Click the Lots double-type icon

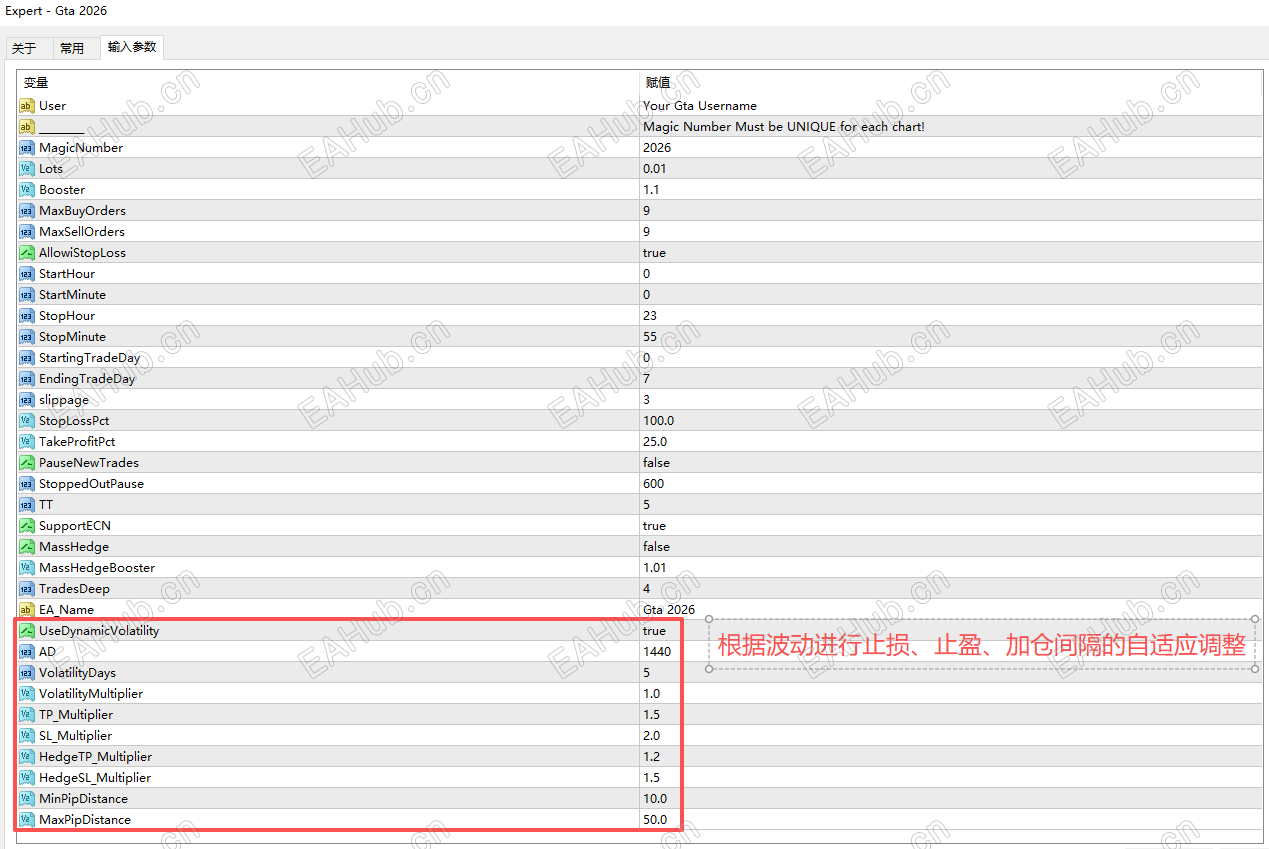(x=27, y=169)
